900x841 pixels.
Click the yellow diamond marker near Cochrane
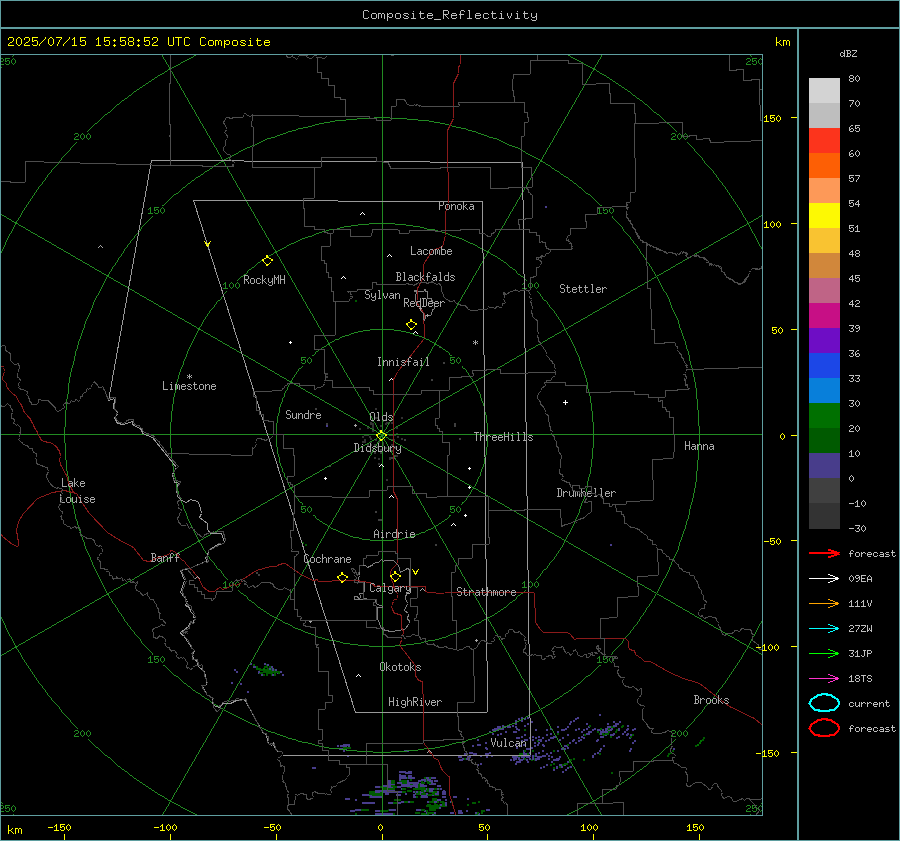[342, 577]
